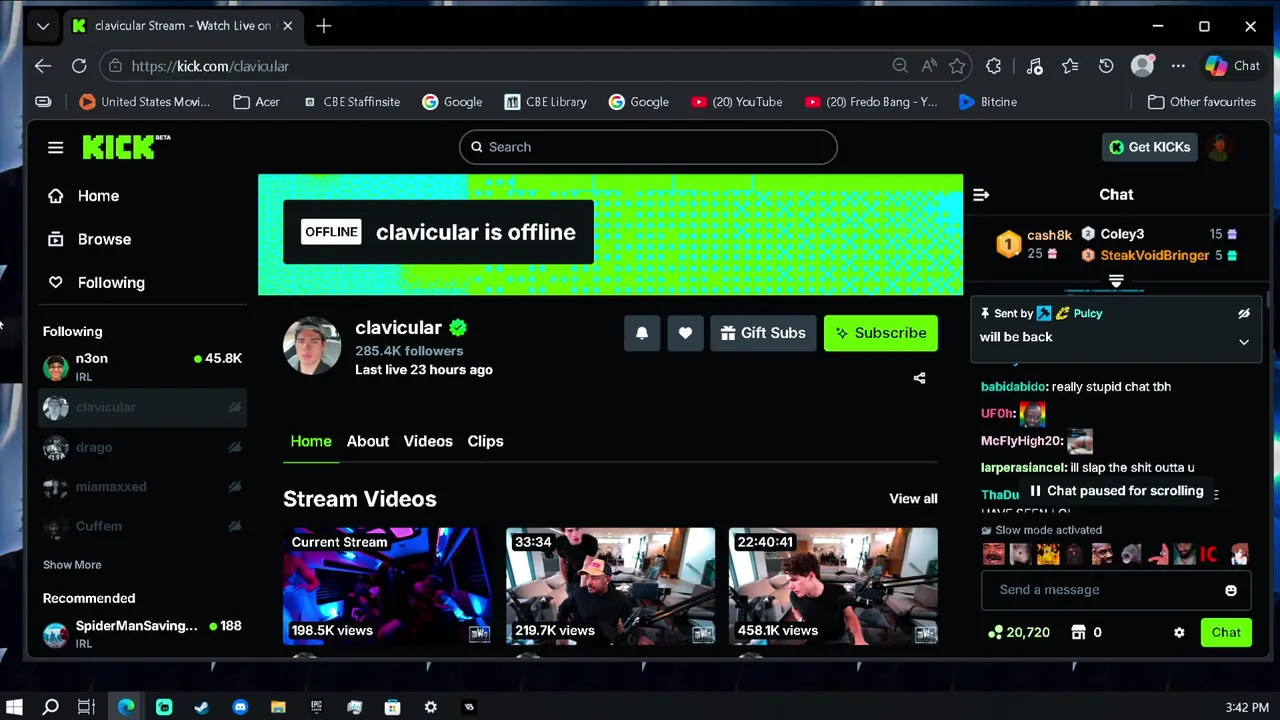The image size is (1280, 720).
Task: Open the browser extensions icon
Action: [x=993, y=66]
